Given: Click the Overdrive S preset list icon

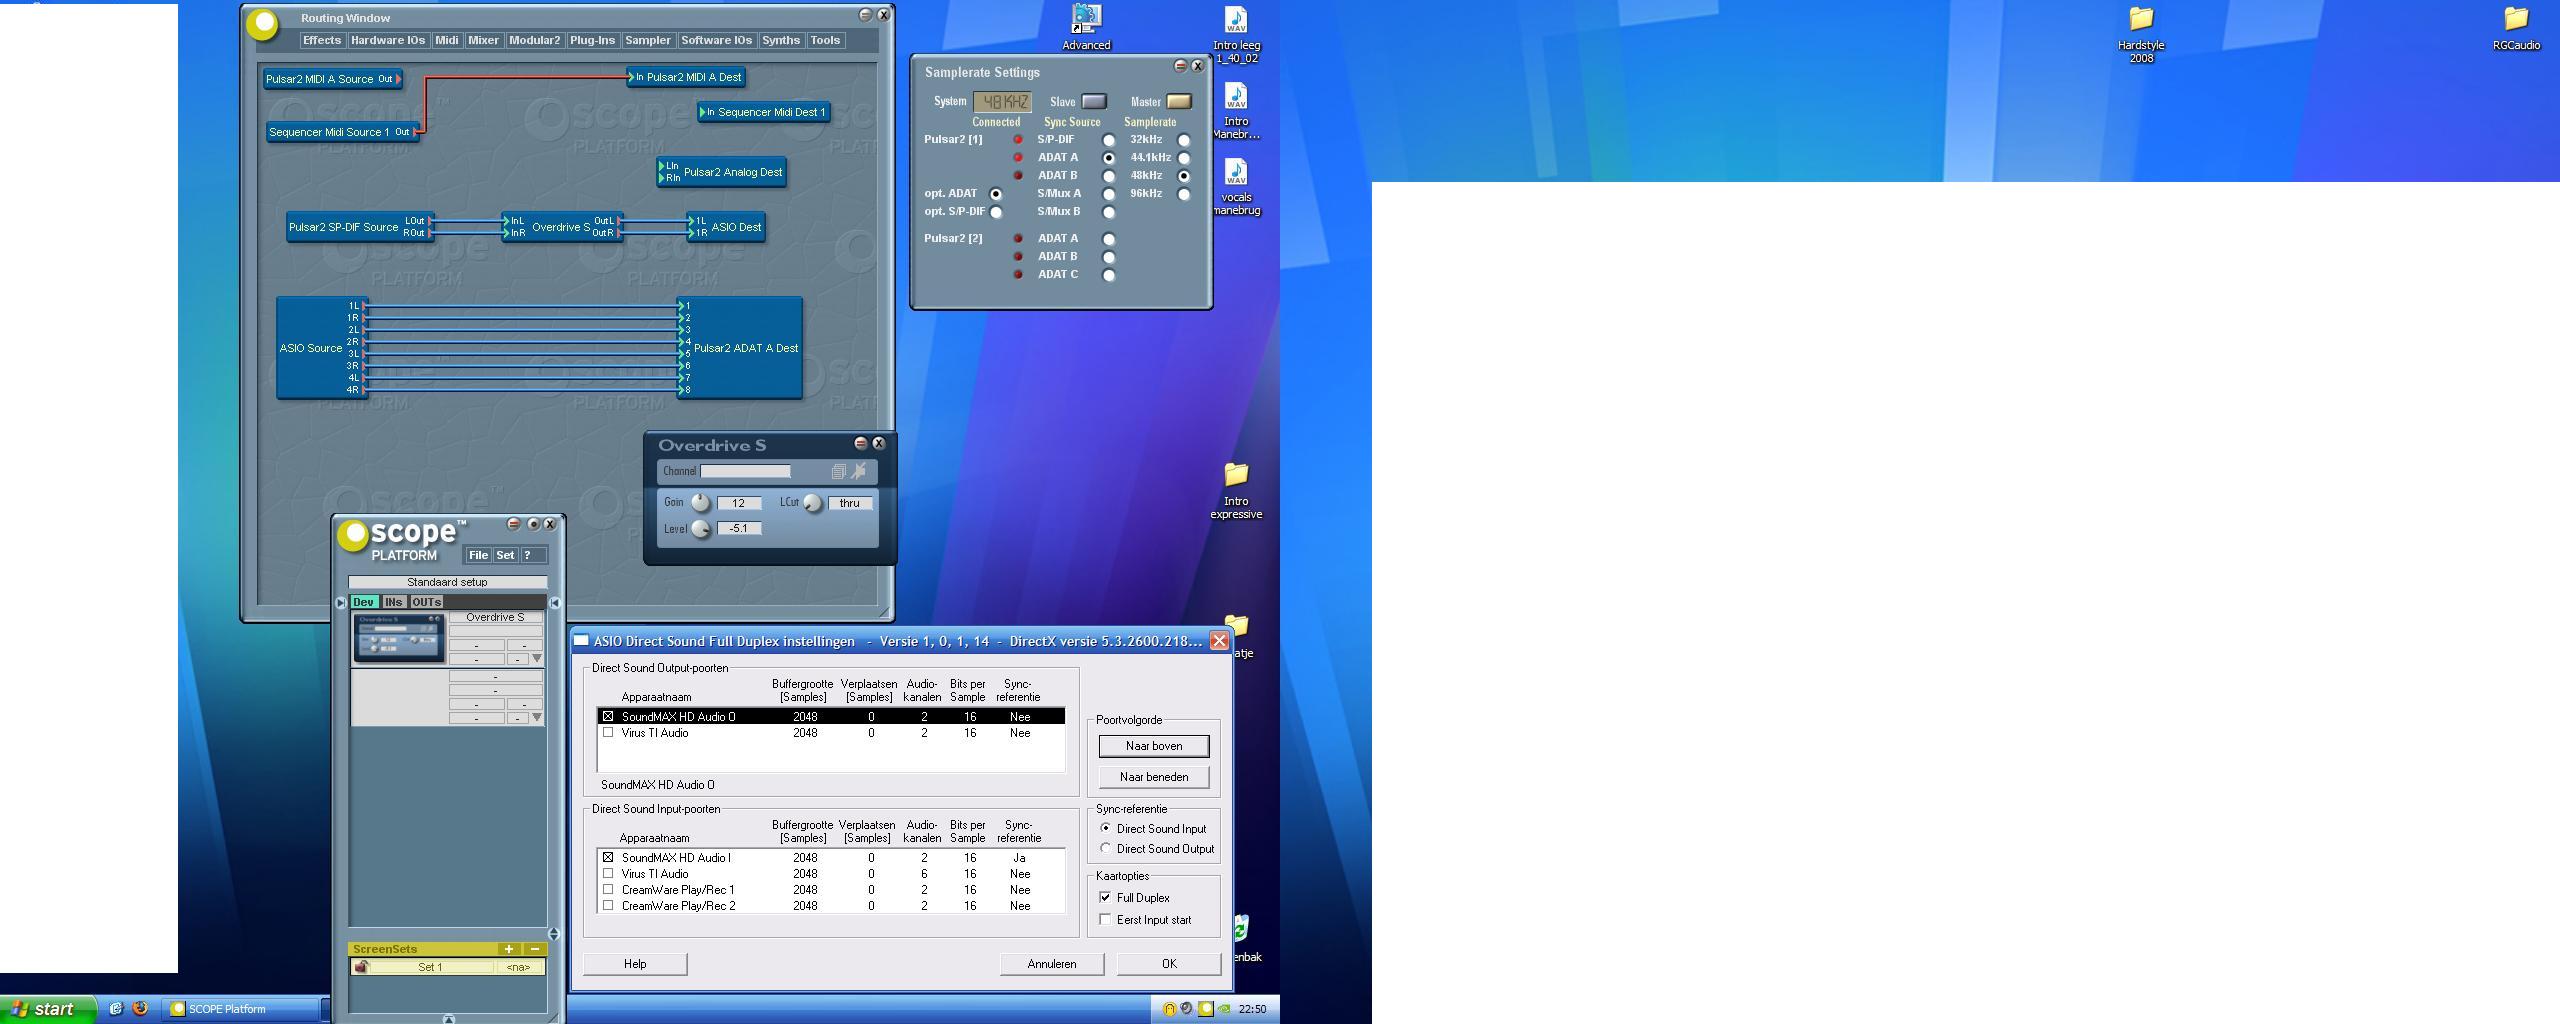Looking at the screenshot, I should coord(838,471).
